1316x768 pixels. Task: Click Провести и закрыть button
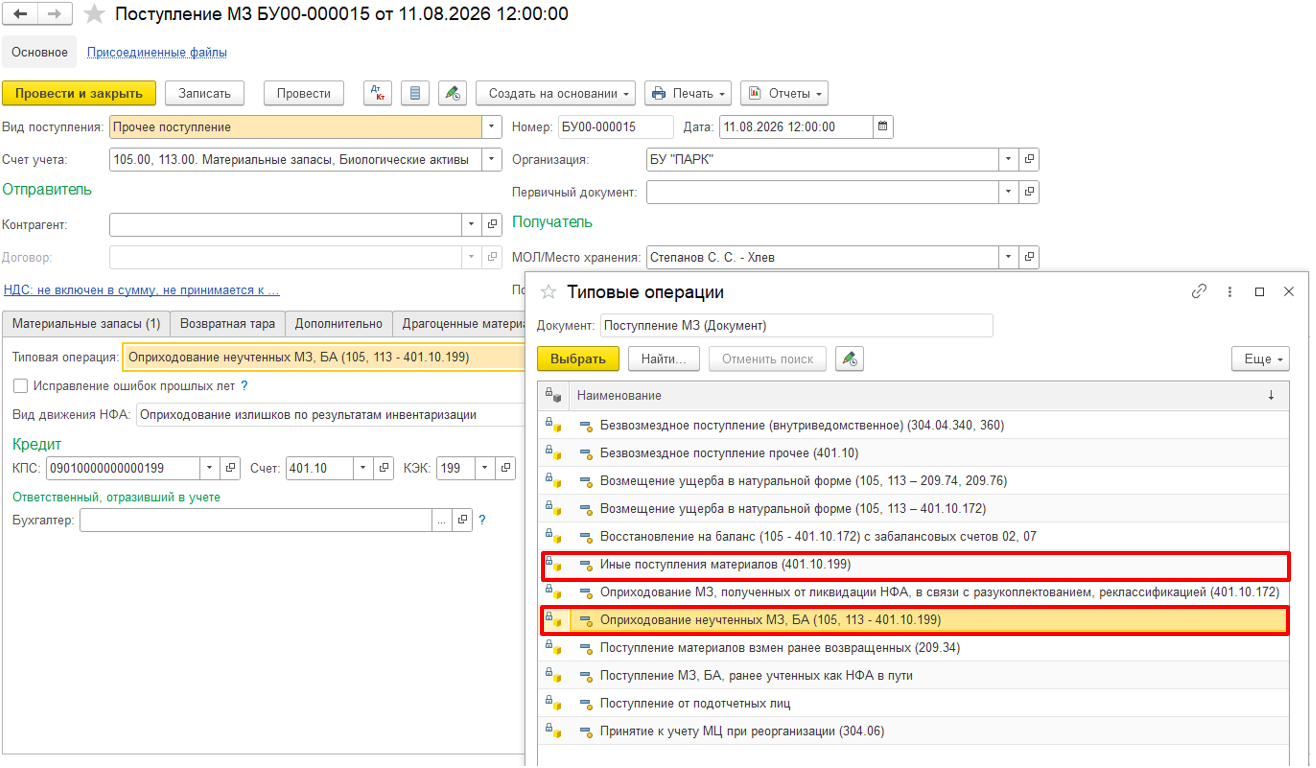pyautogui.click(x=79, y=93)
